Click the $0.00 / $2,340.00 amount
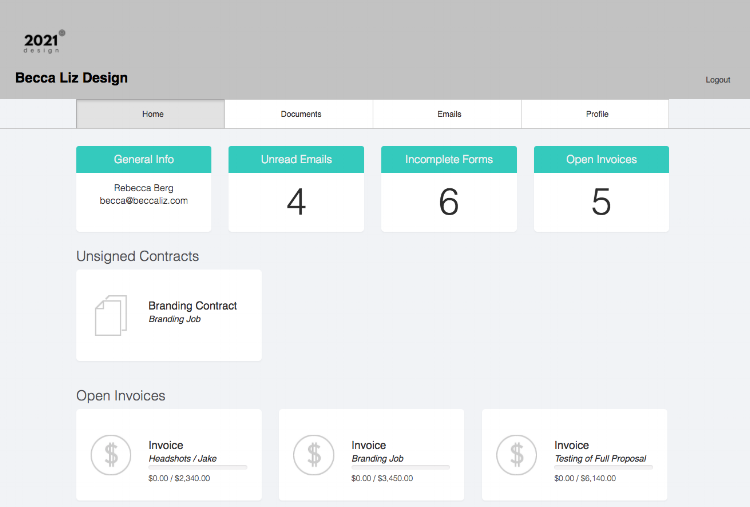Image resolution: width=750 pixels, height=507 pixels. [x=179, y=478]
